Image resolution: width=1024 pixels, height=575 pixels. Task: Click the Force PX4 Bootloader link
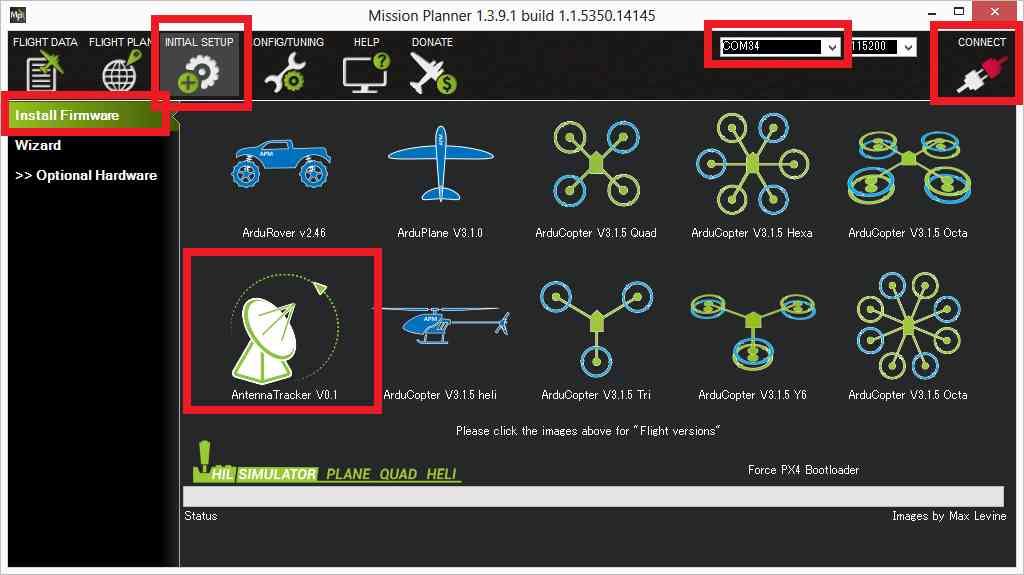pos(803,470)
